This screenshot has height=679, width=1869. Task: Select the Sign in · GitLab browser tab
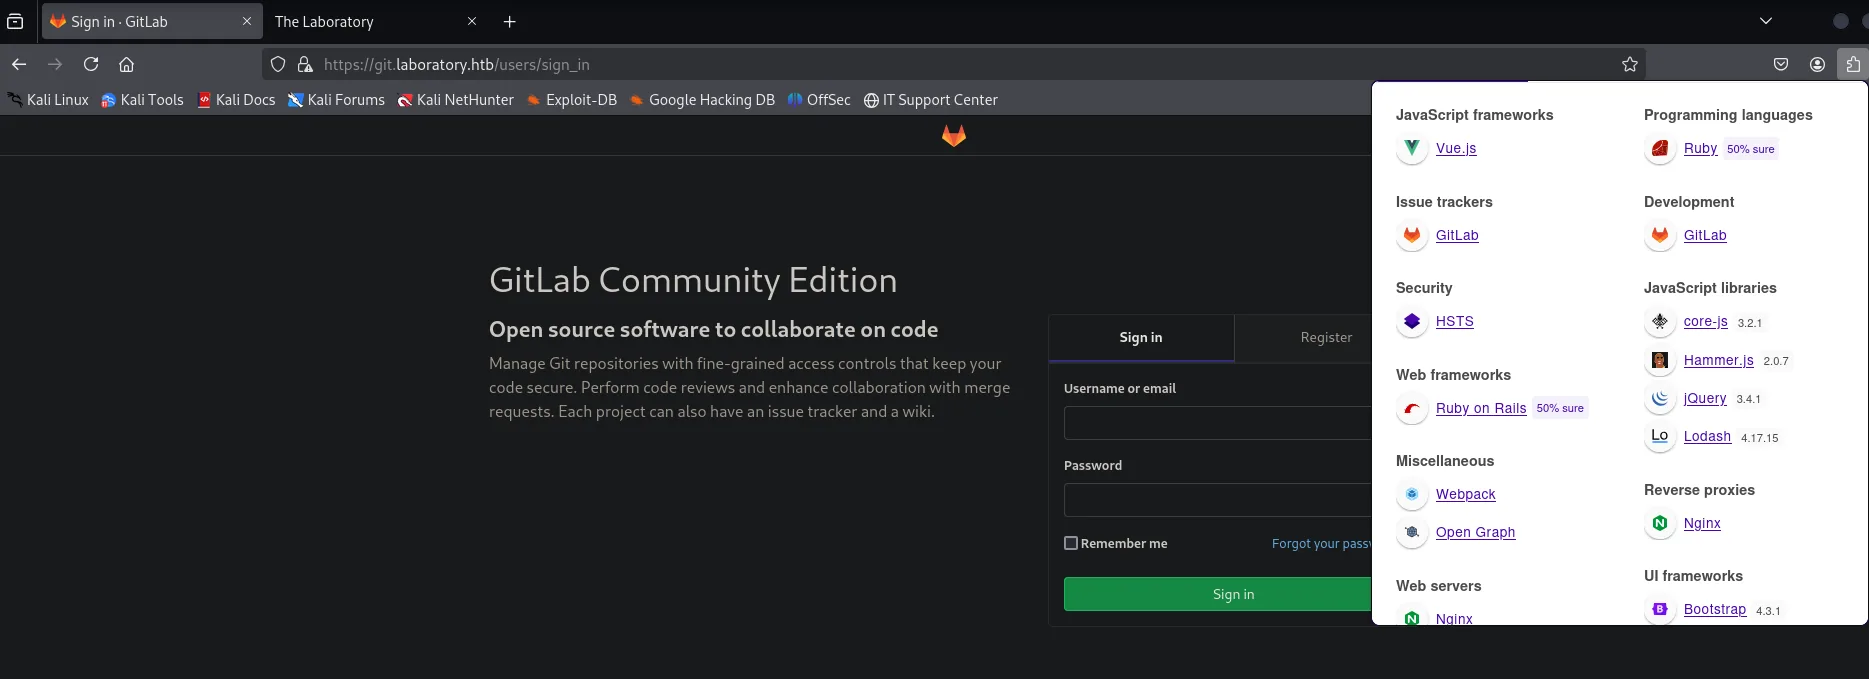(x=152, y=21)
